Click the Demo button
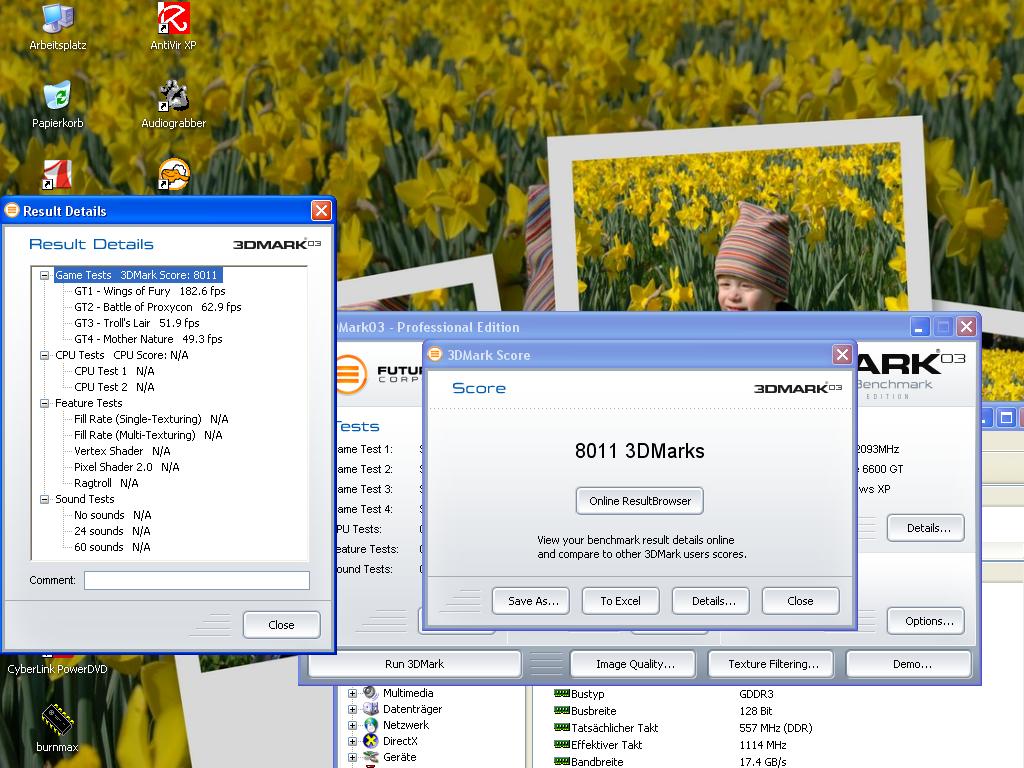Screen dimensions: 1024x768 coord(909,664)
